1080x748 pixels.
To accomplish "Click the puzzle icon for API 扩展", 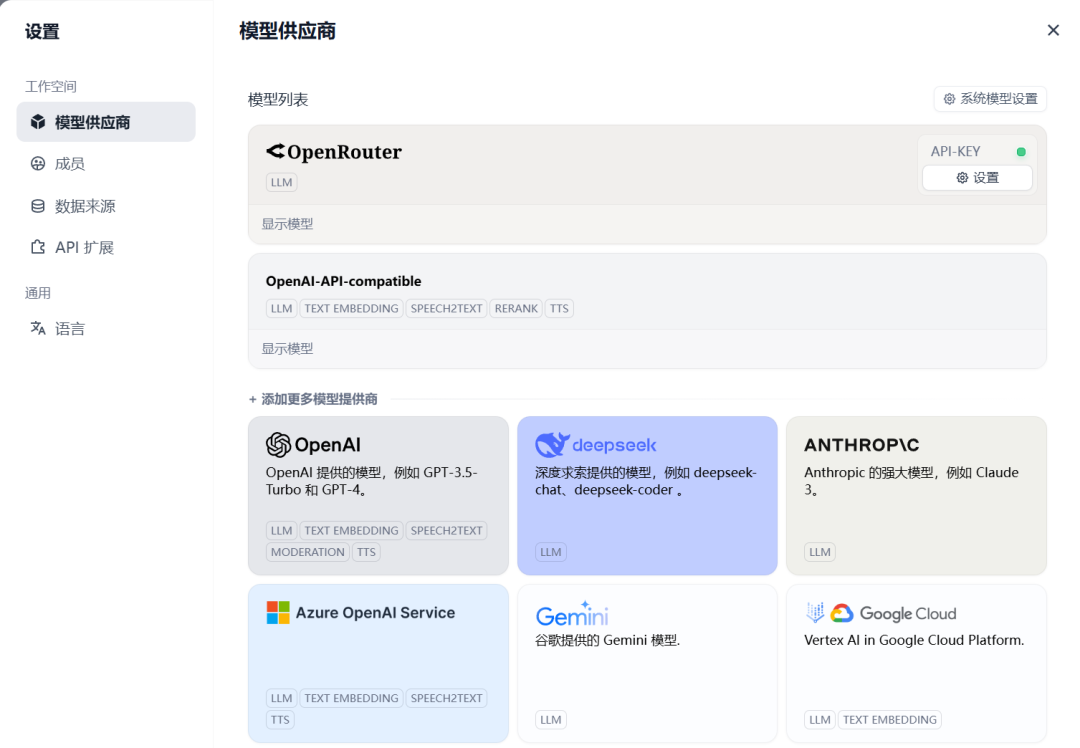I will 38,247.
